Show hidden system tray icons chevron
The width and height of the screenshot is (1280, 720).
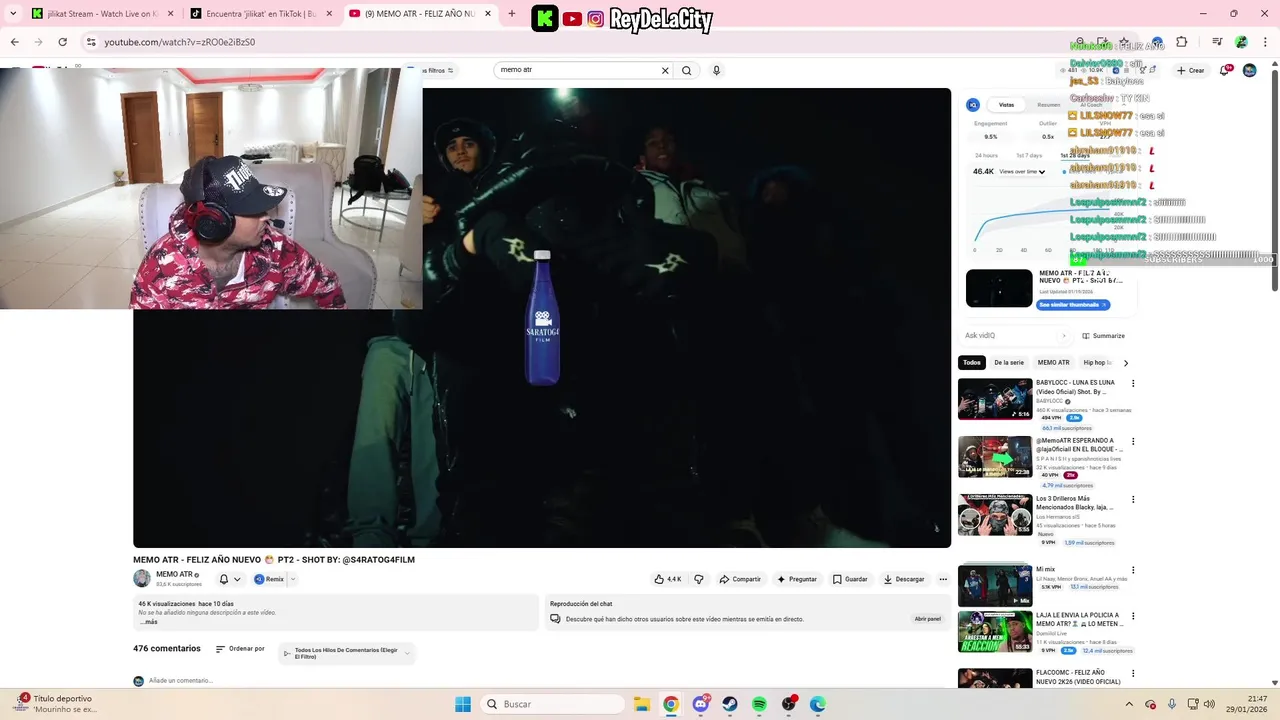click(x=1129, y=704)
